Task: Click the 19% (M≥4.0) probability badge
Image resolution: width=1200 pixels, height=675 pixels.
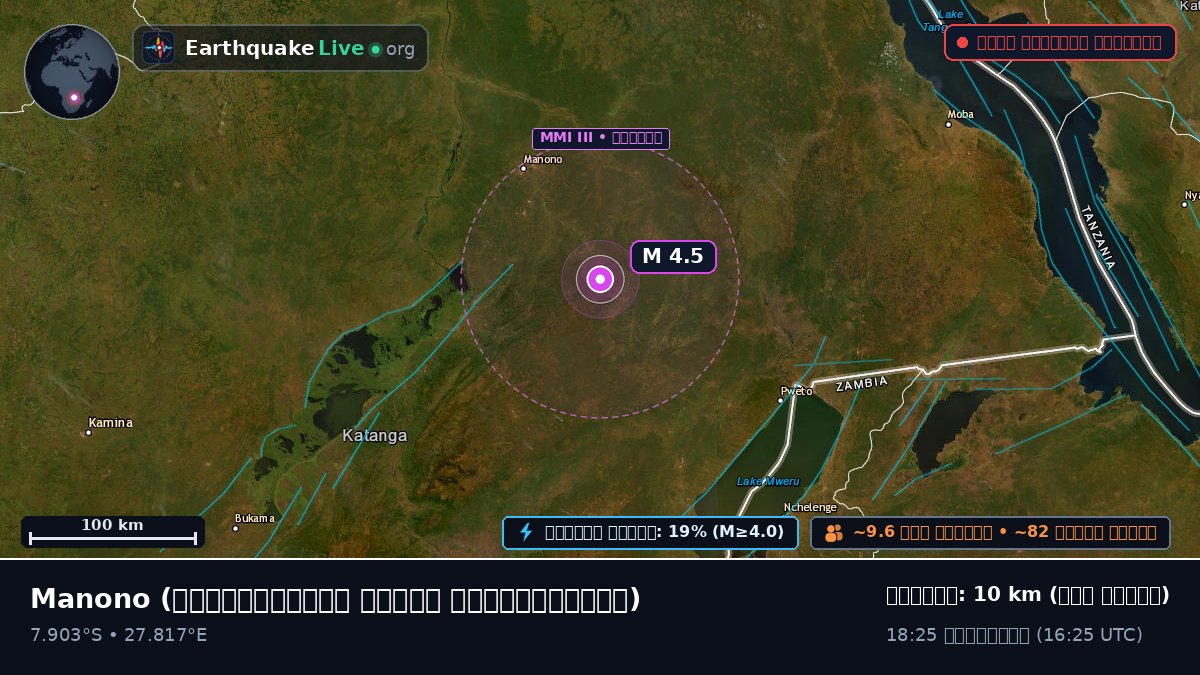Action: [x=650, y=533]
